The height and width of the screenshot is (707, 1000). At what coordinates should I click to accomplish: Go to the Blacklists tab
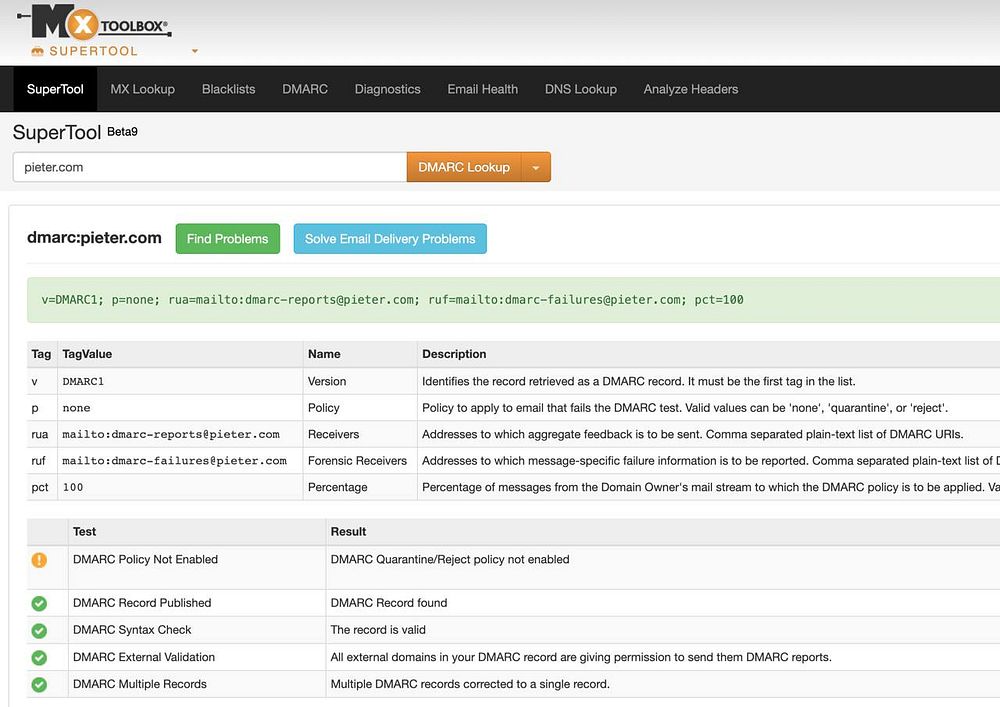pyautogui.click(x=228, y=89)
